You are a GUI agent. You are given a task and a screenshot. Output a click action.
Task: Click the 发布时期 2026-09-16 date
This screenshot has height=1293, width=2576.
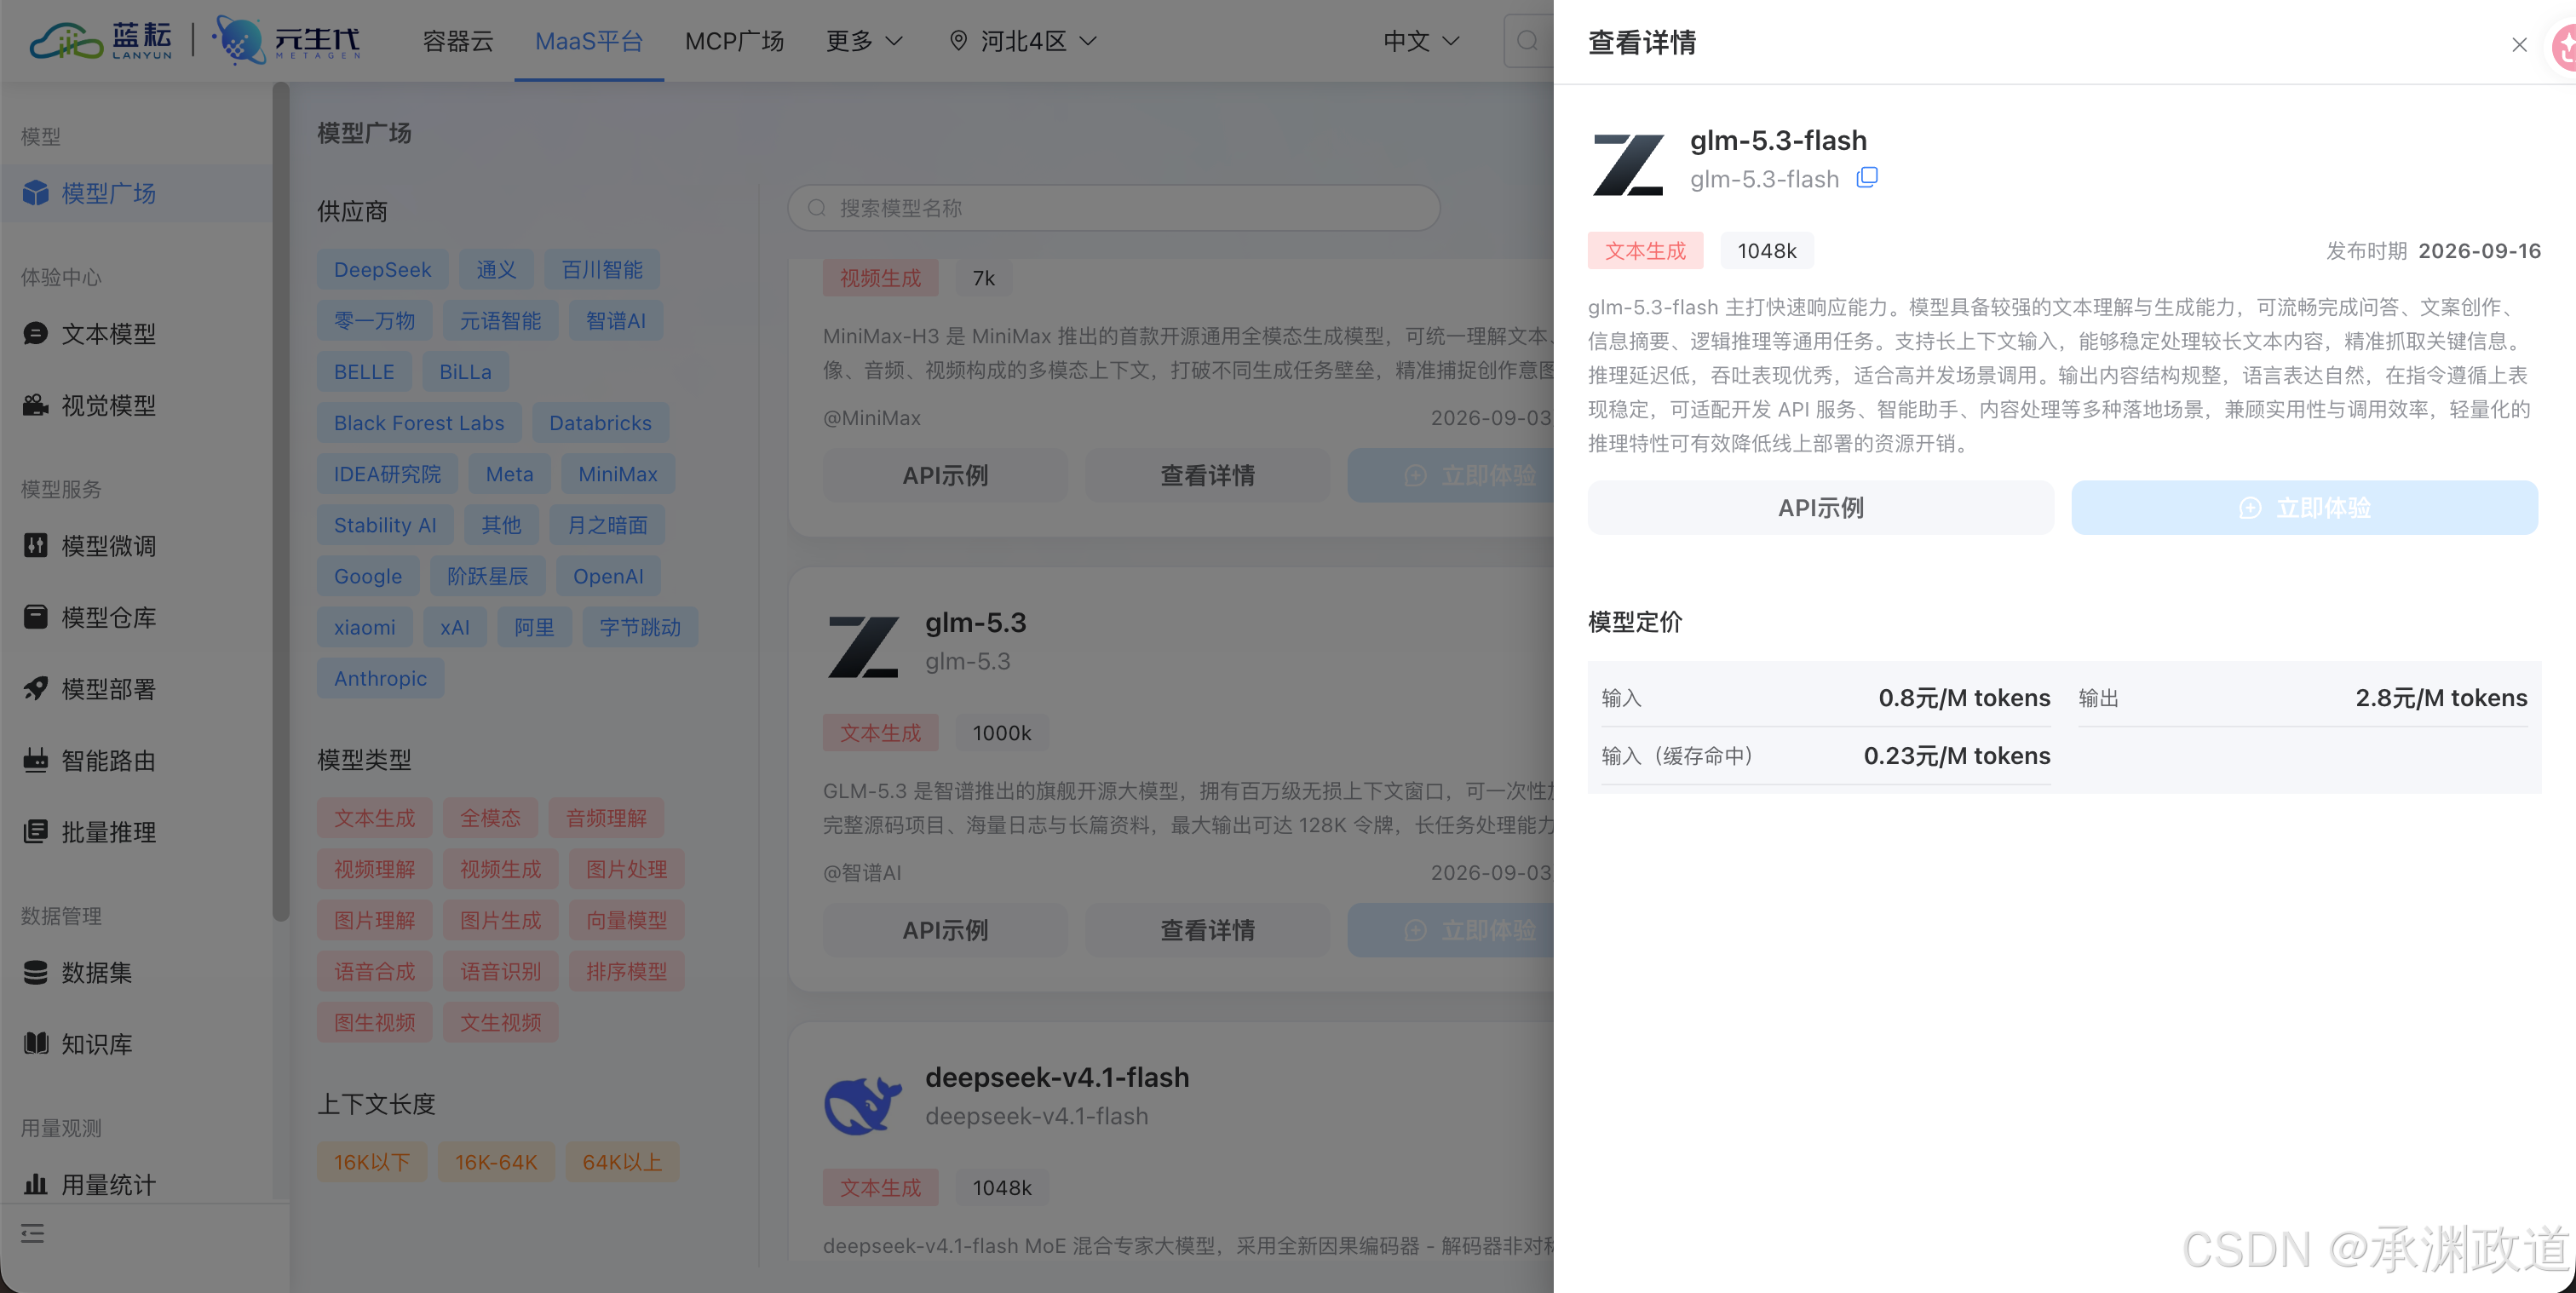click(2433, 251)
